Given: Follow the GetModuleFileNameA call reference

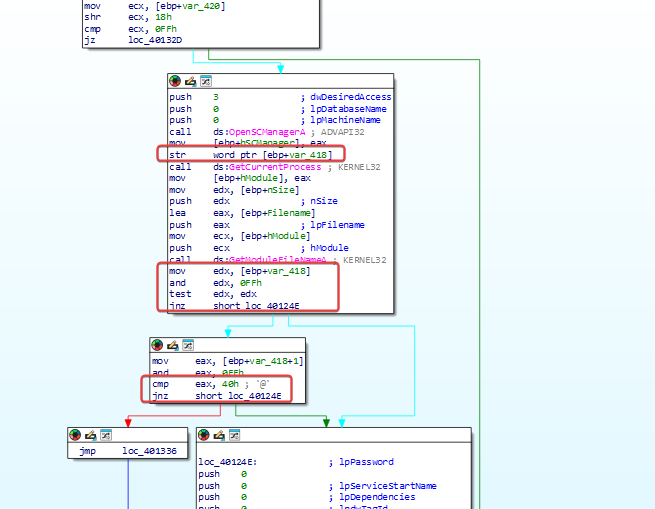Looking at the screenshot, I should coord(277,260).
